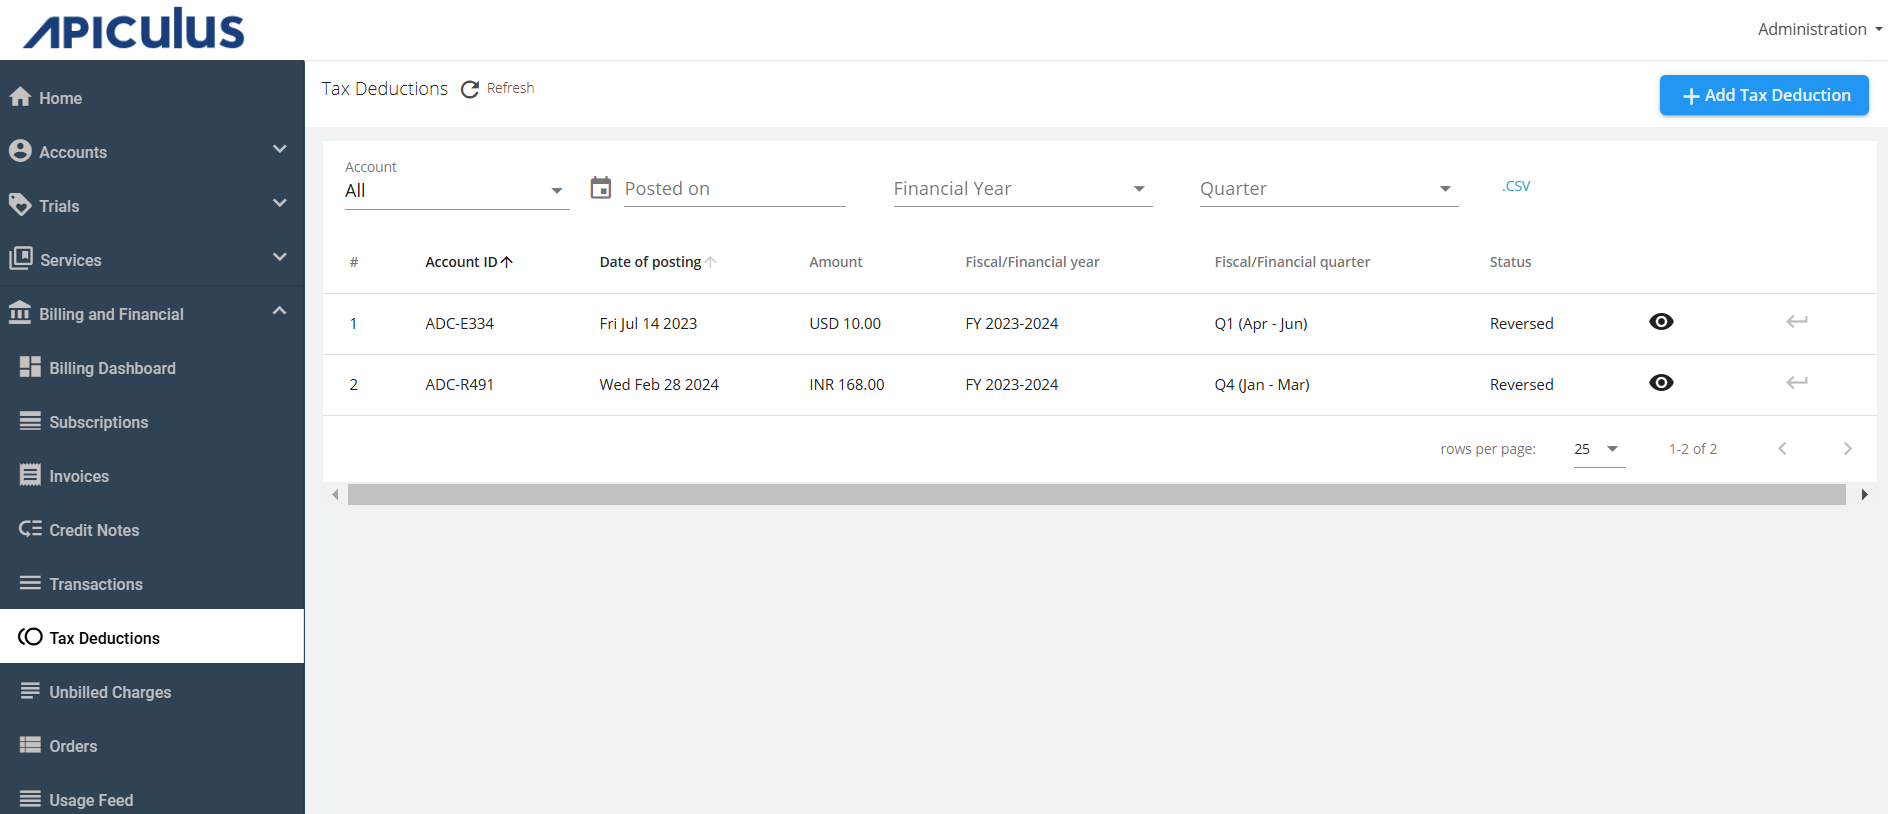
Task: Open the Administration menu
Action: coord(1818,29)
